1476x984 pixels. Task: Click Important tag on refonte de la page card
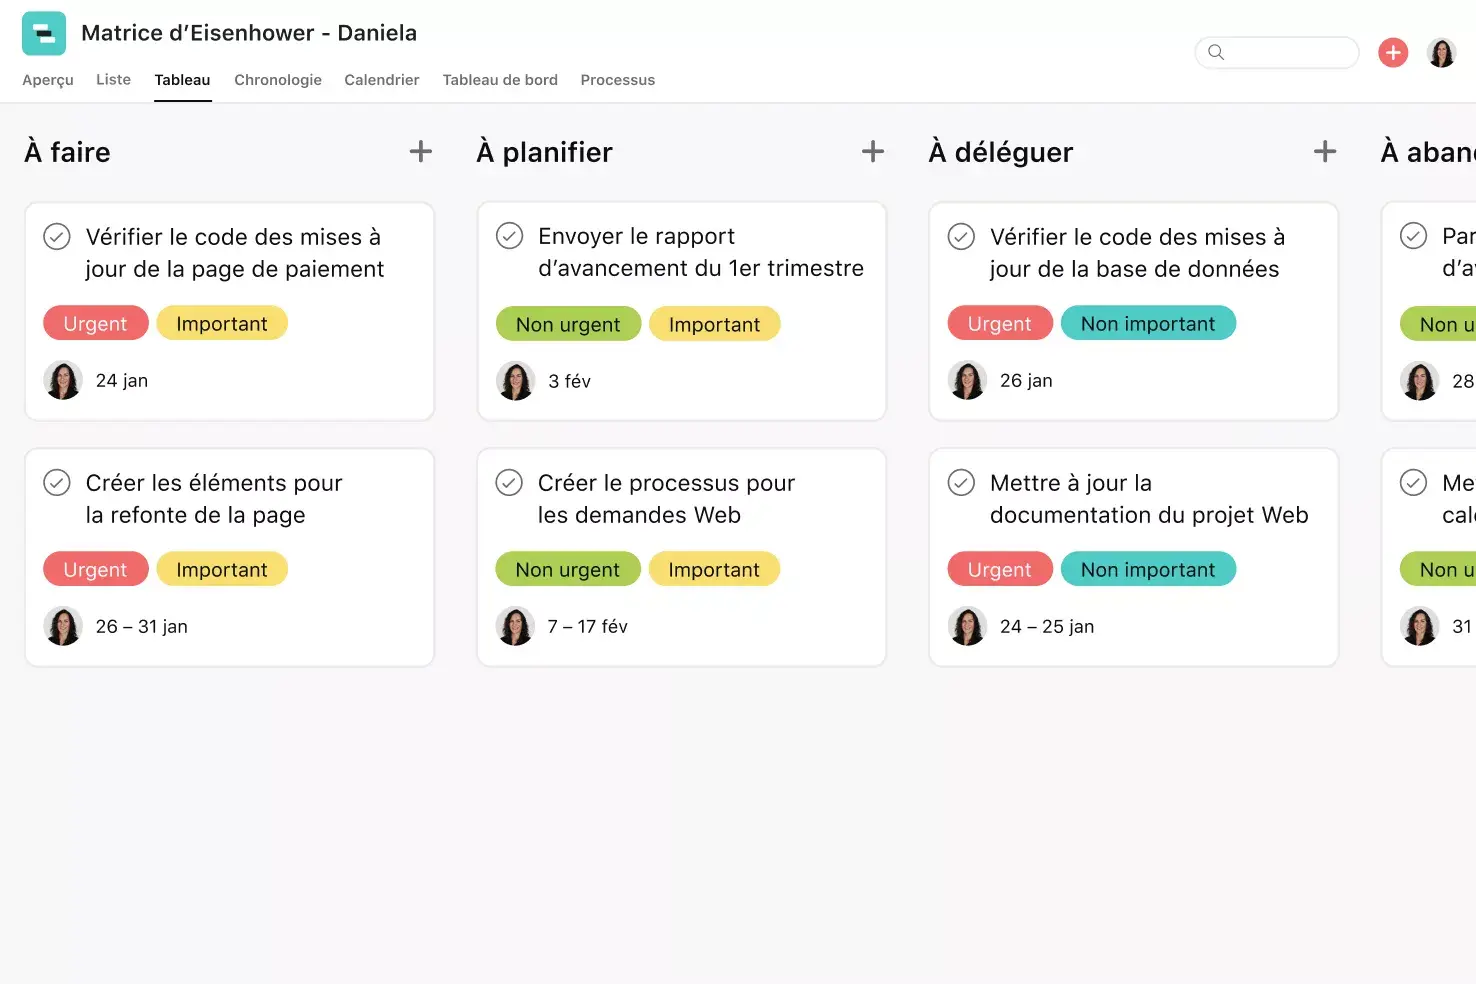tap(222, 569)
